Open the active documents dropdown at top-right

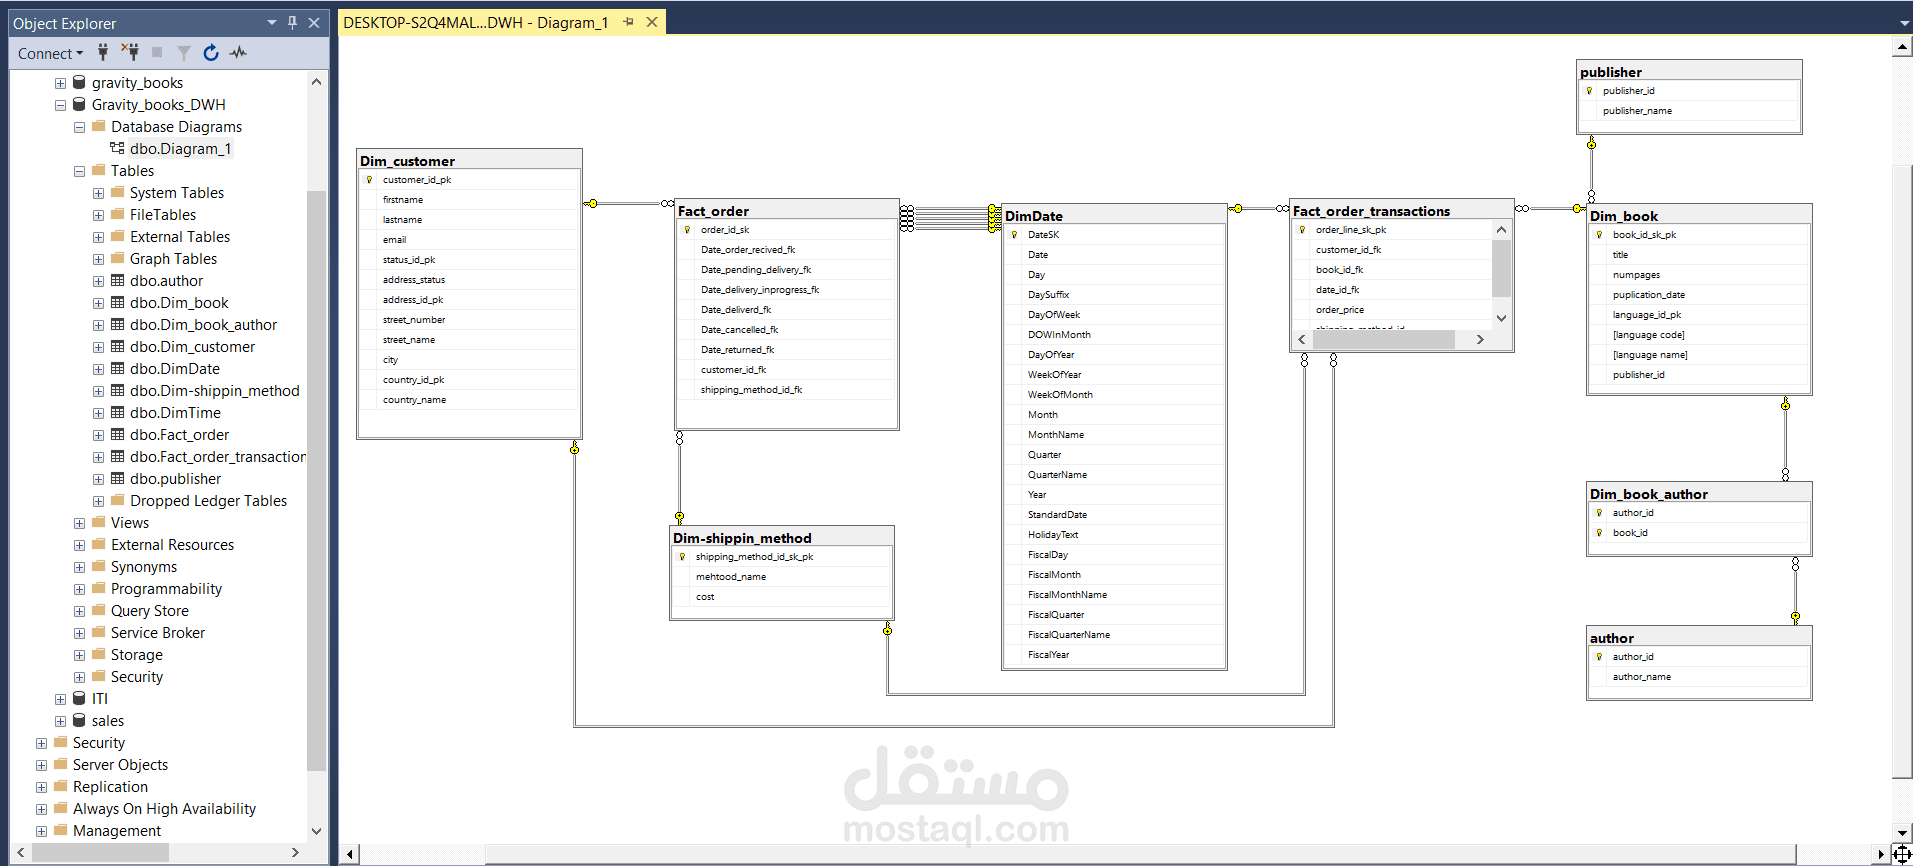click(1904, 23)
